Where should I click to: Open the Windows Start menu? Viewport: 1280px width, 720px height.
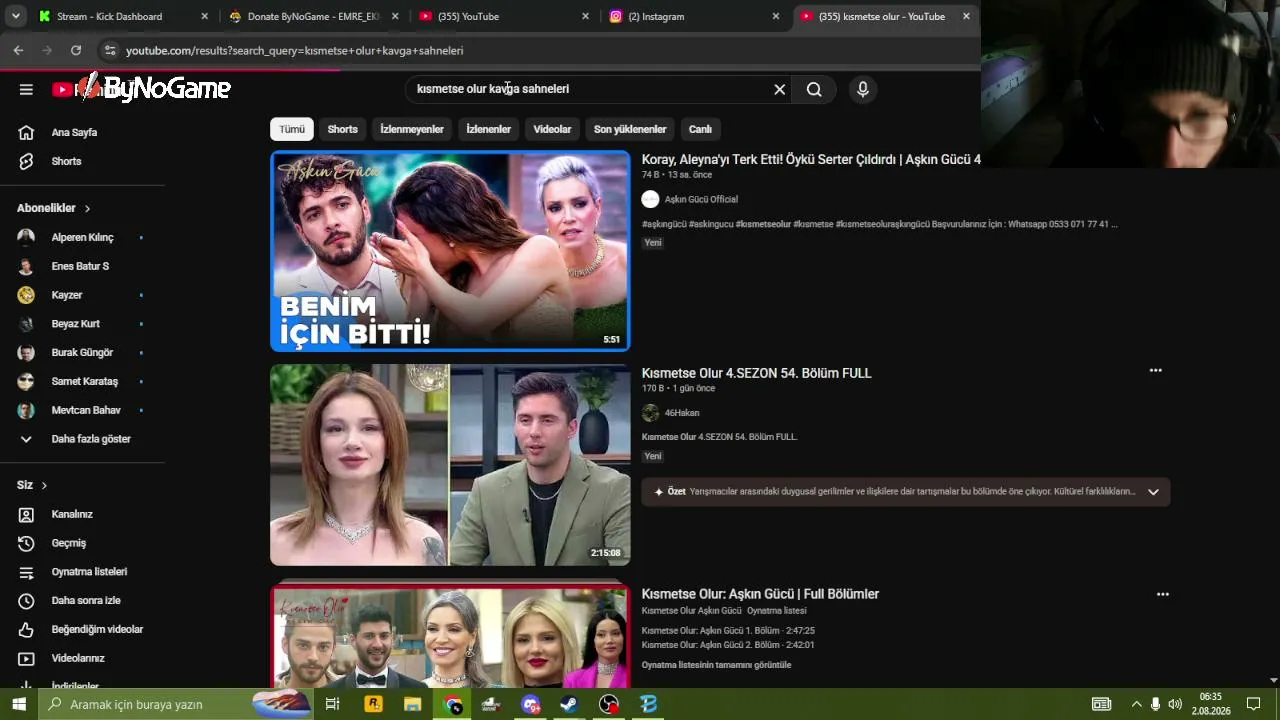18,704
